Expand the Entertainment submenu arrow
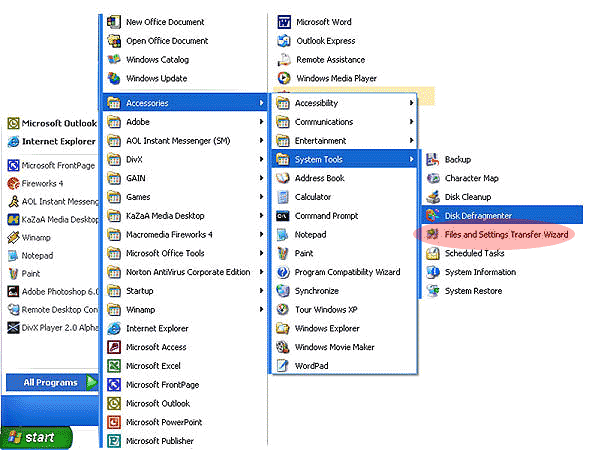This screenshot has height=450, width=600. click(x=411, y=140)
